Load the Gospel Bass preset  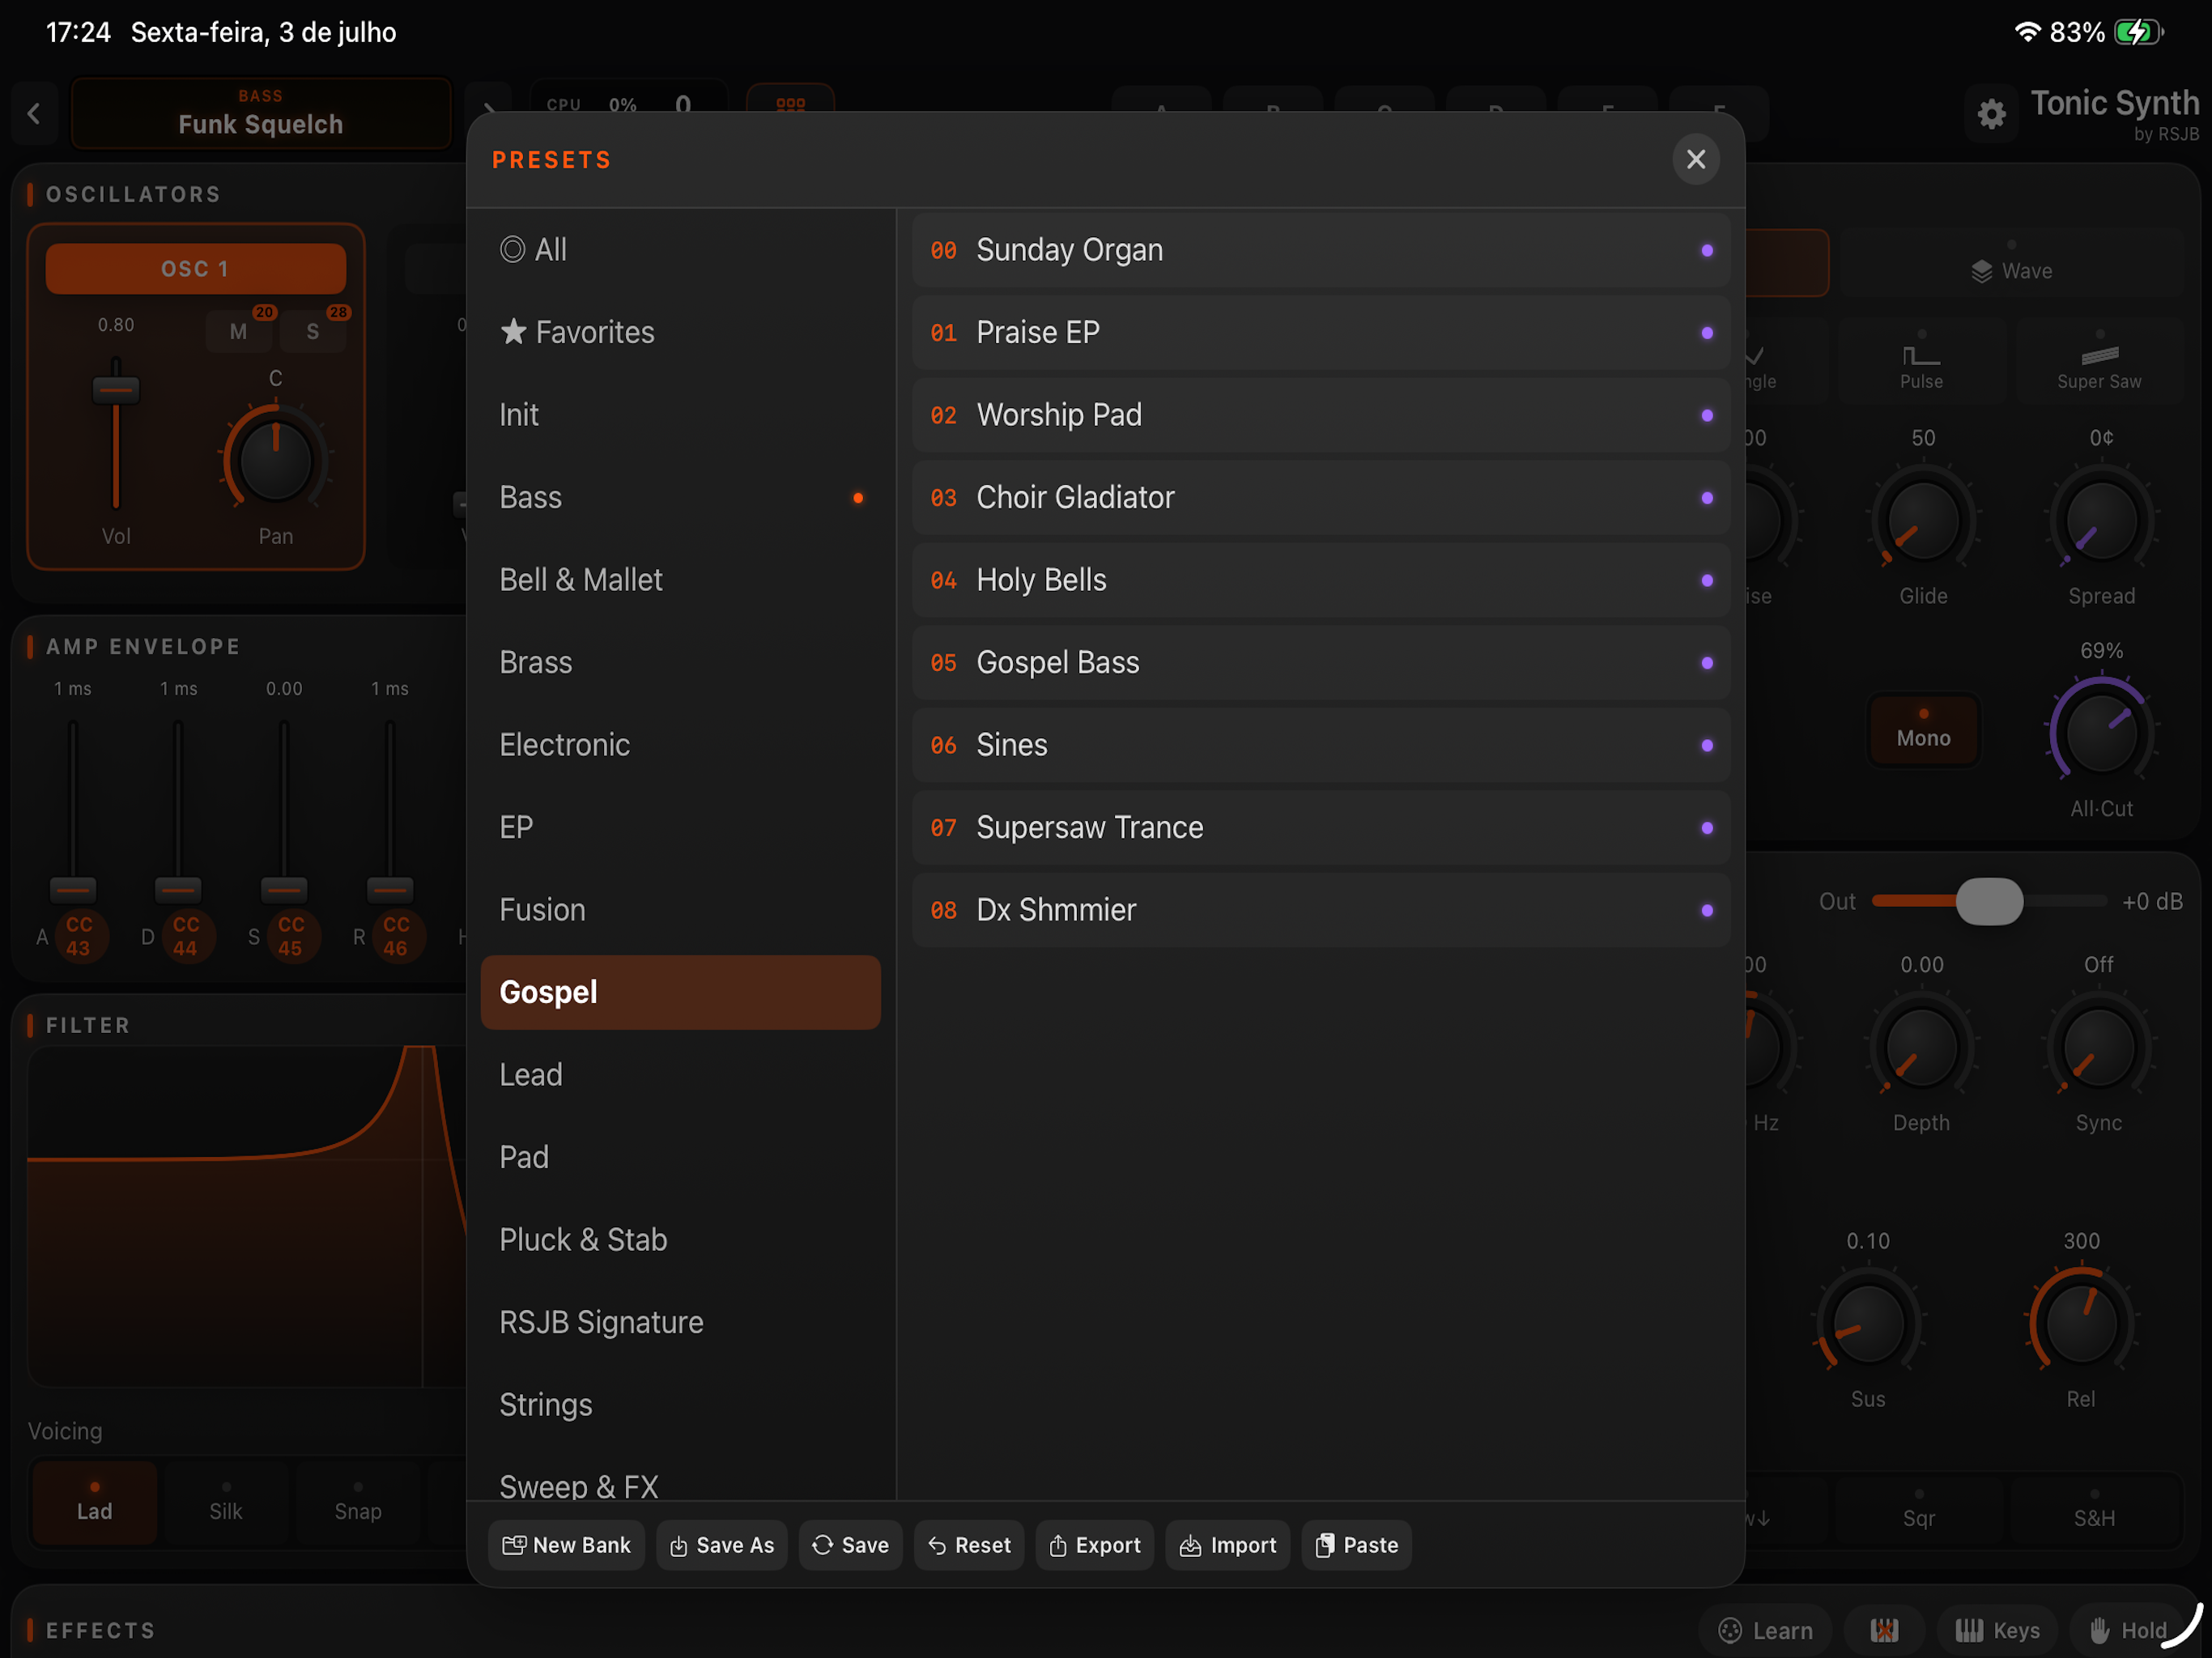pos(1320,662)
